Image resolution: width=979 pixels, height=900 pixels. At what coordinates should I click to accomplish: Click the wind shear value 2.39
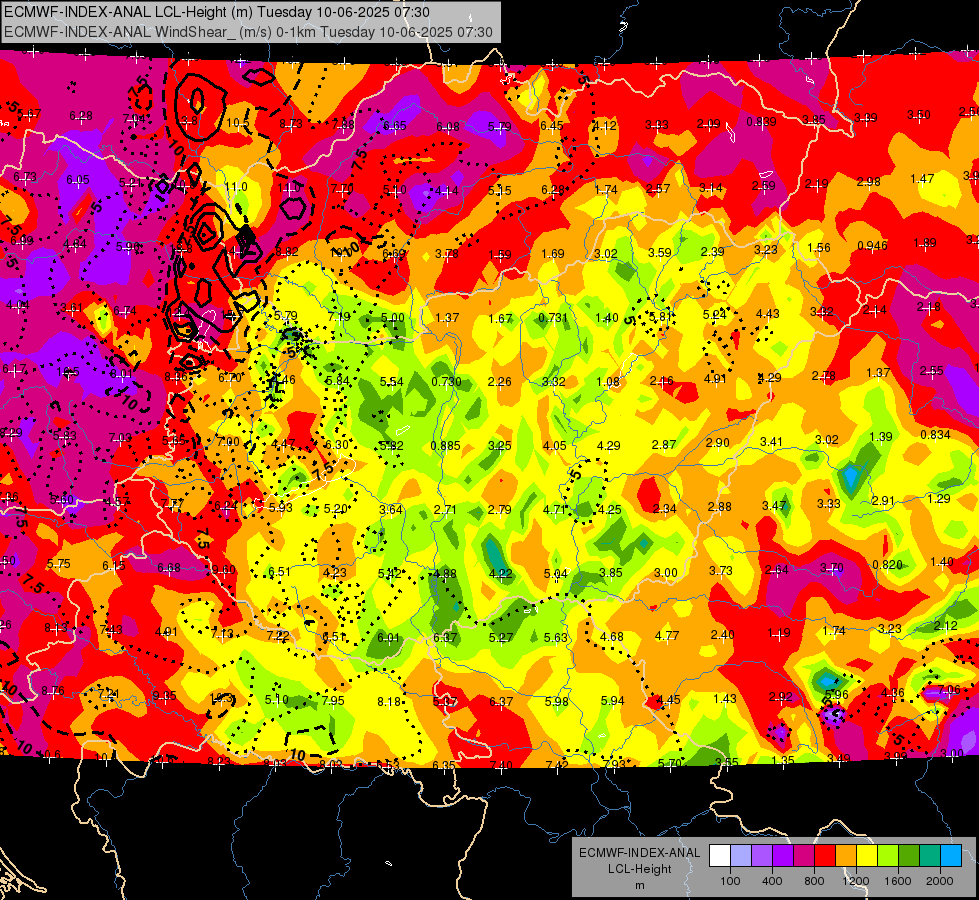pyautogui.click(x=712, y=251)
